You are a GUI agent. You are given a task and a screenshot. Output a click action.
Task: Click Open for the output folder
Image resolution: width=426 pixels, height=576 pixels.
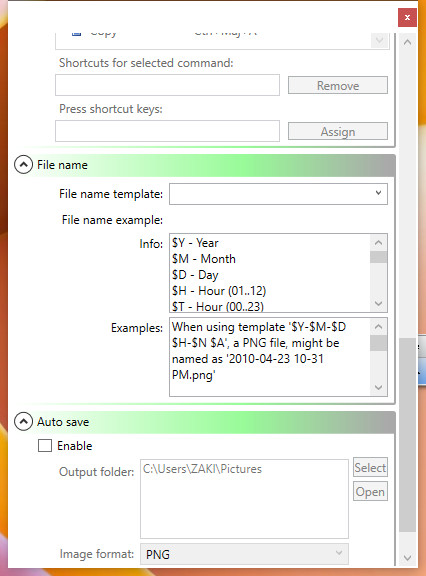coord(370,491)
